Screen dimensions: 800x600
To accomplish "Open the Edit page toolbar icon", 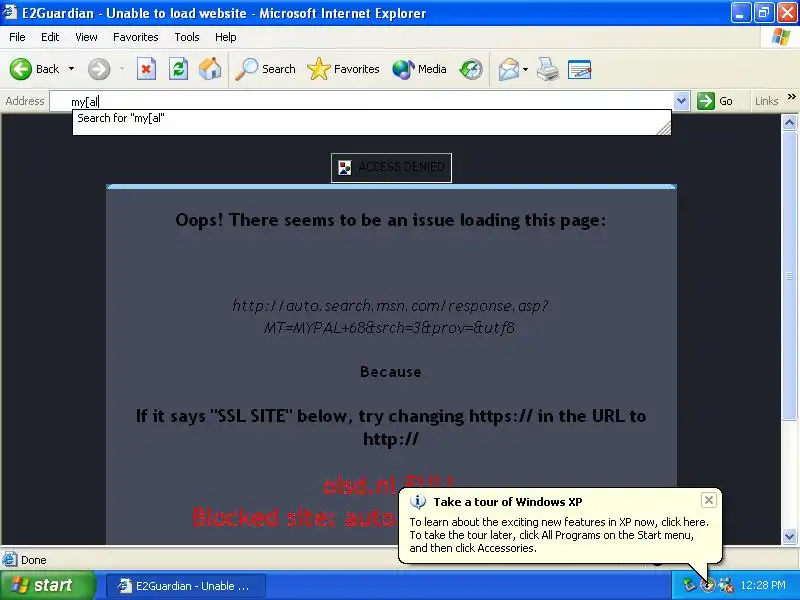I will pyautogui.click(x=580, y=69).
